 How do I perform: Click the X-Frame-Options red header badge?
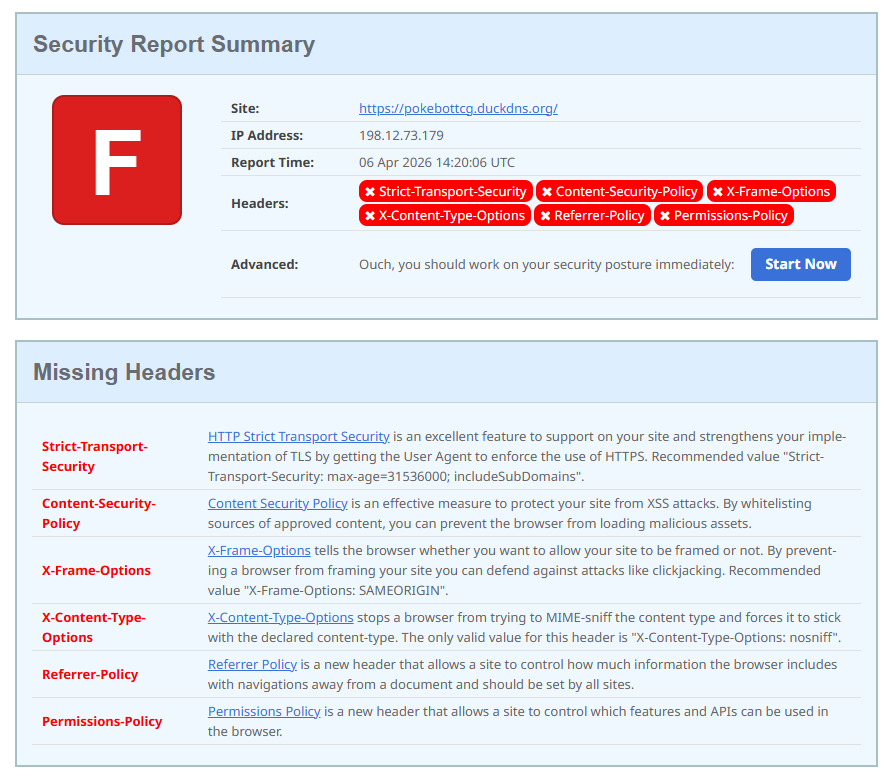coord(771,192)
